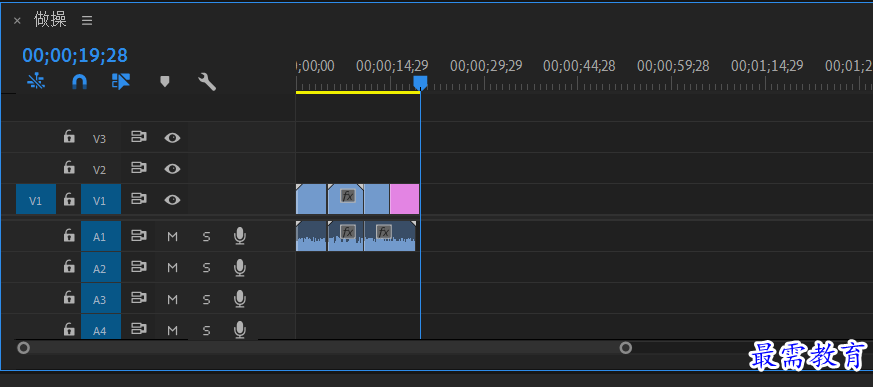Toggle lock on track A4
The width and height of the screenshot is (873, 387).
pos(69,330)
